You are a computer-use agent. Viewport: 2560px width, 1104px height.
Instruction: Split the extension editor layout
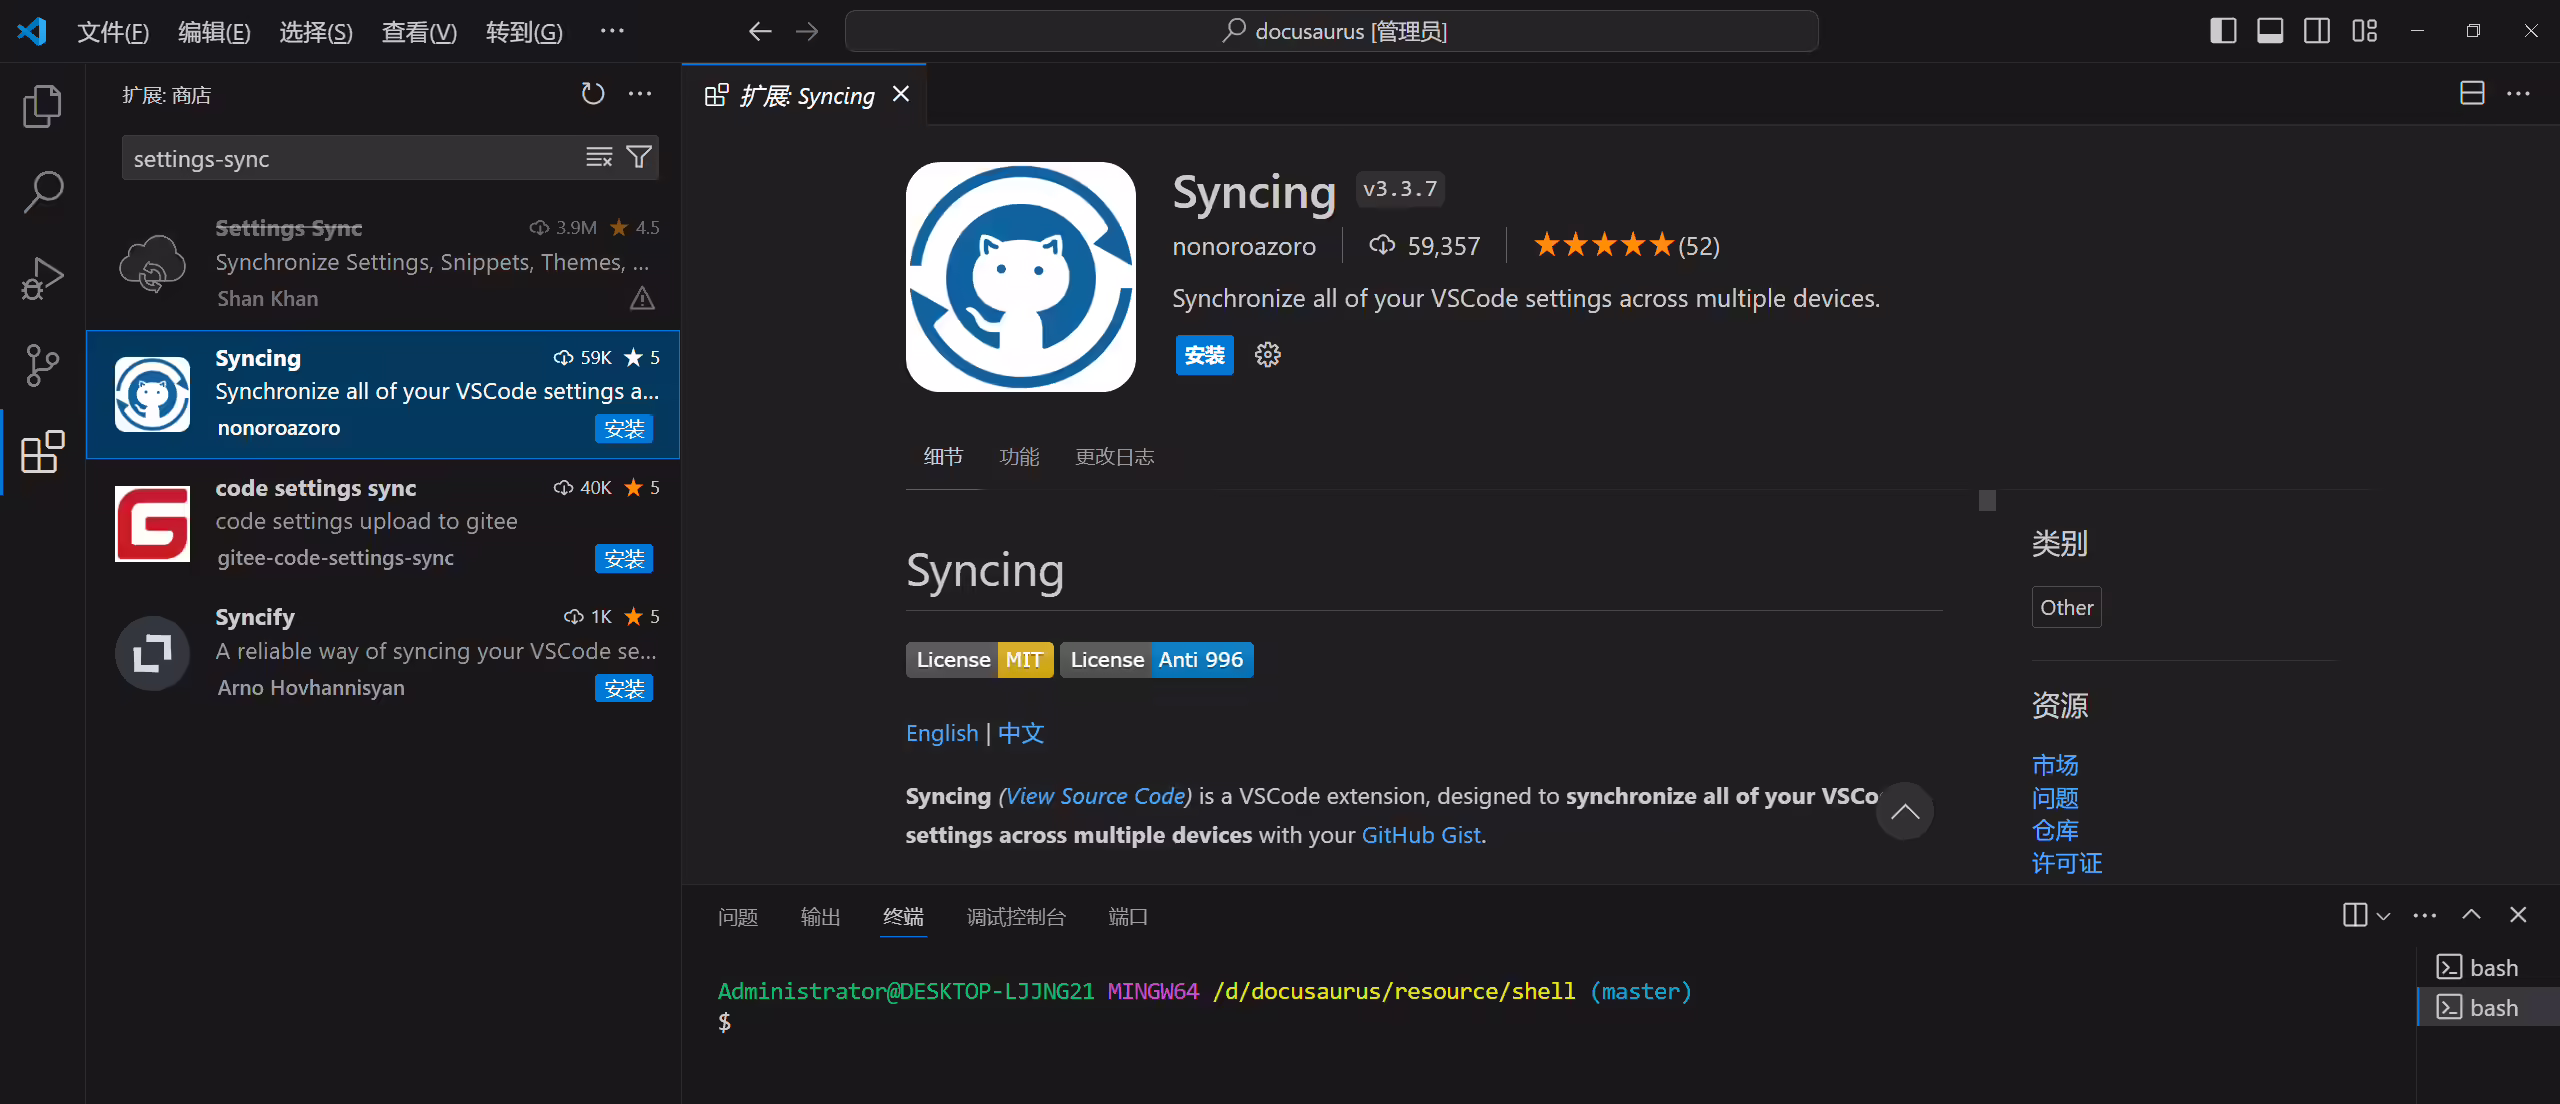coord(2472,93)
